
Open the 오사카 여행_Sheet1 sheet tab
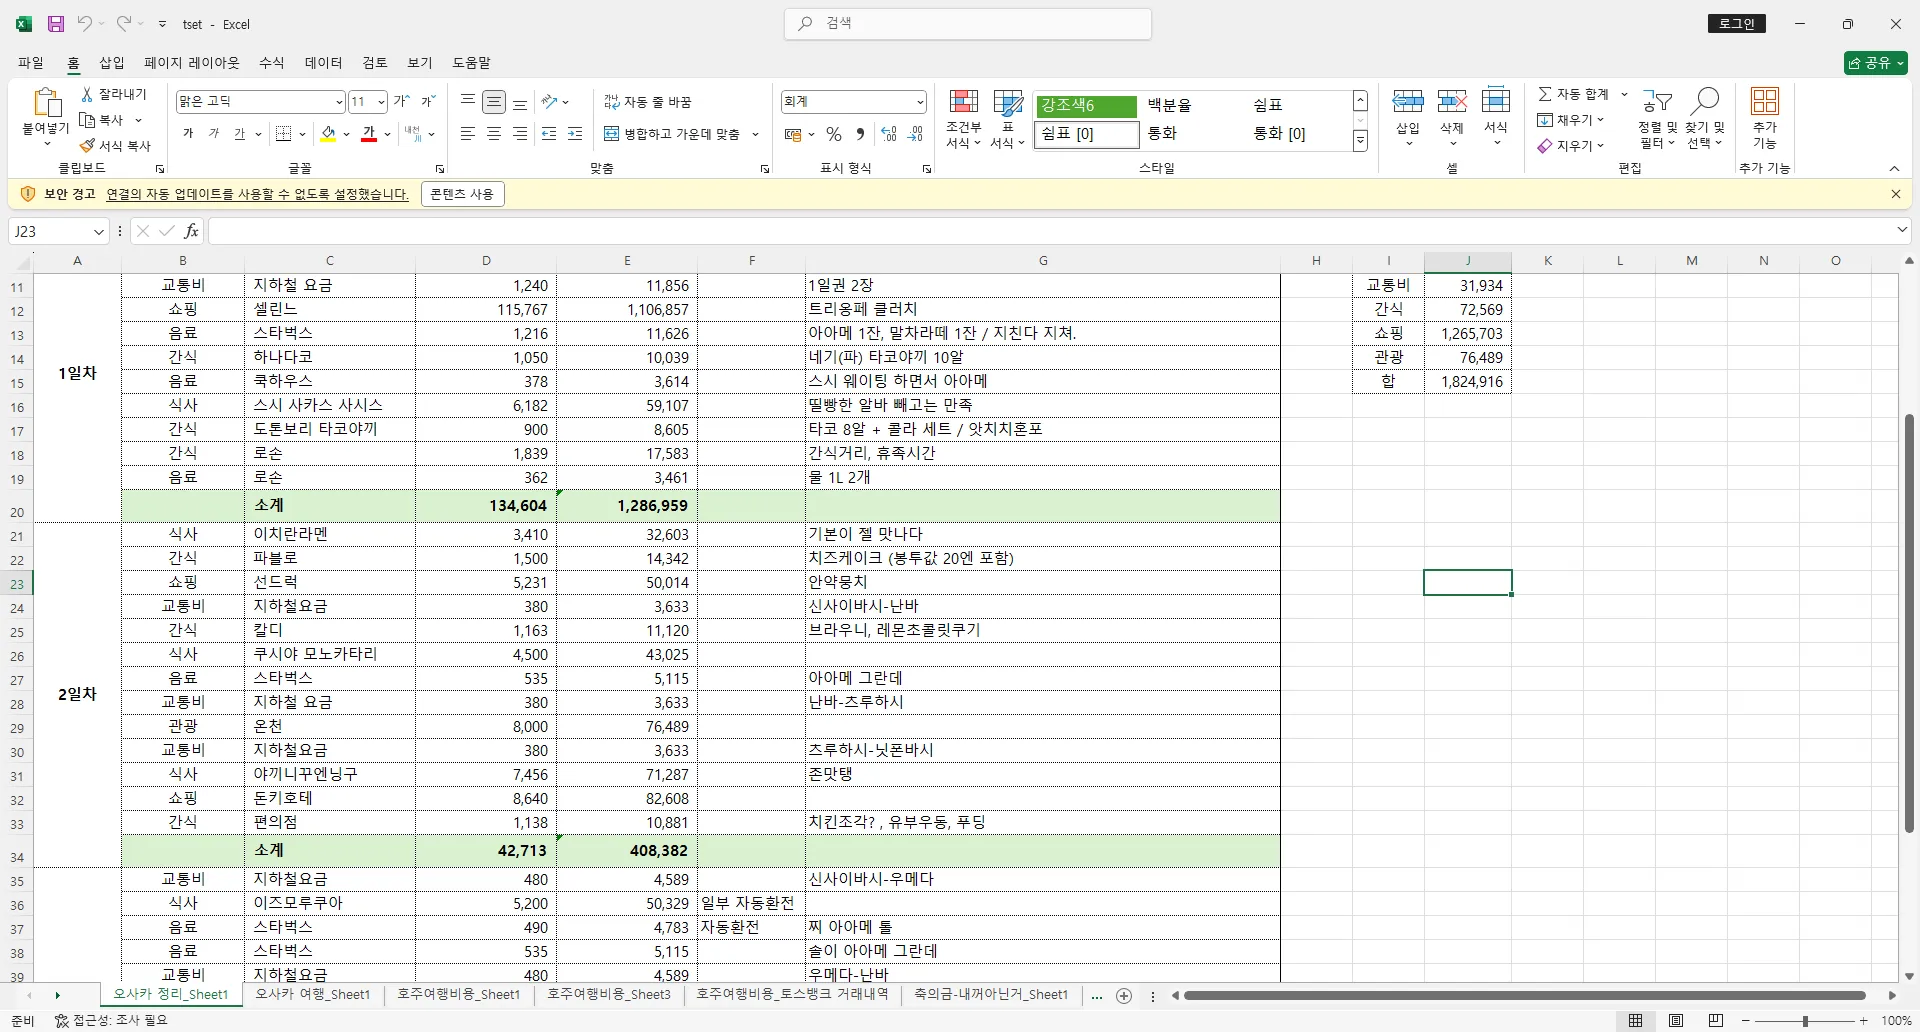pyautogui.click(x=313, y=994)
